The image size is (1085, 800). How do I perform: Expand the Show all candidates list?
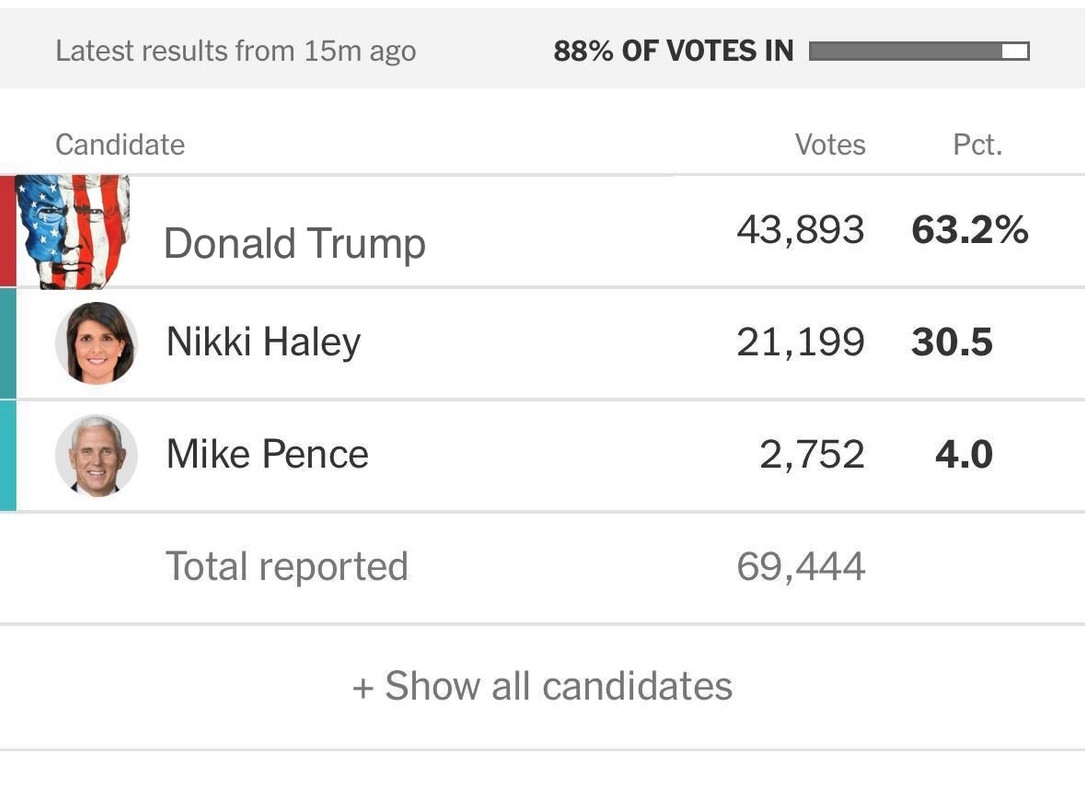point(542,687)
